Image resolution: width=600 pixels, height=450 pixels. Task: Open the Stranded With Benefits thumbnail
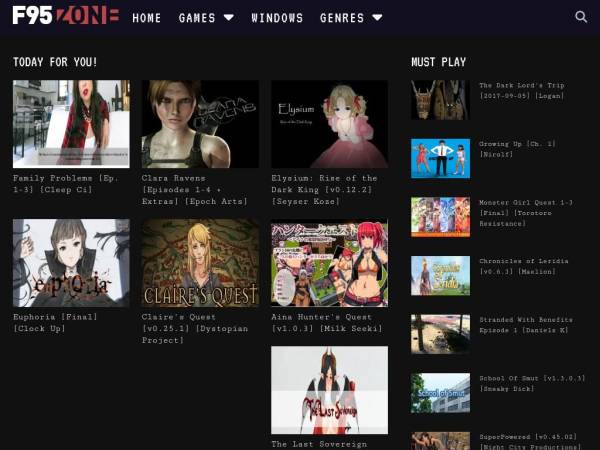pyautogui.click(x=440, y=334)
